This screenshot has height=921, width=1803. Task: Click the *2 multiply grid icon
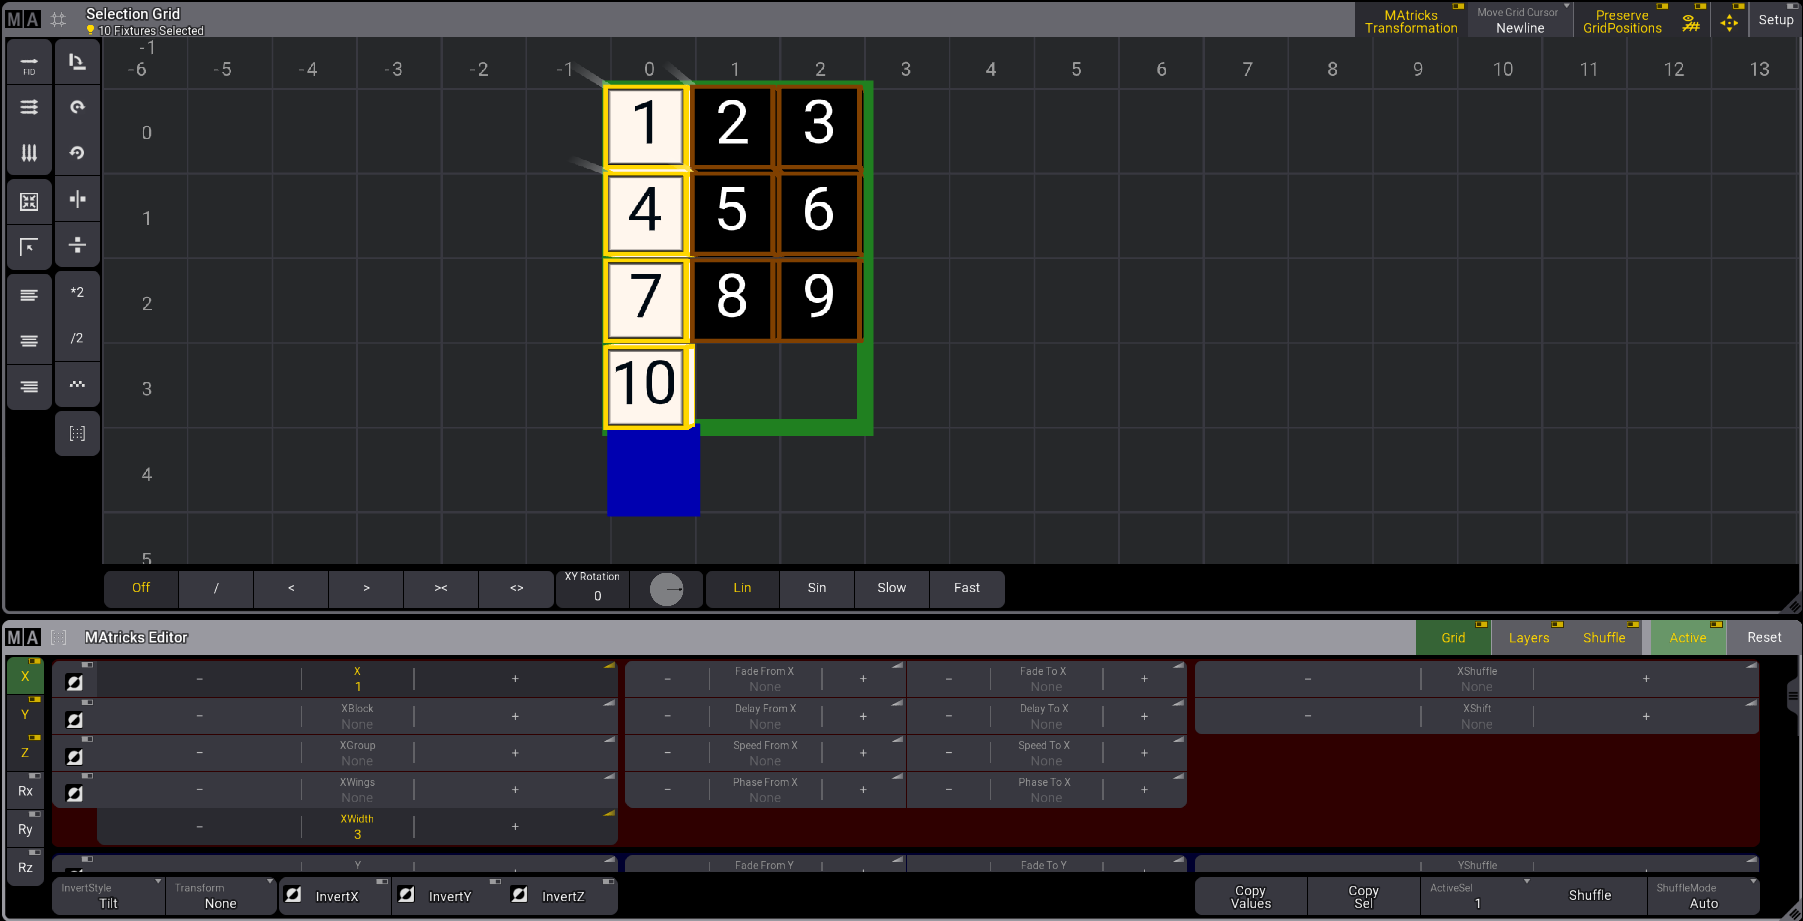pos(77,293)
